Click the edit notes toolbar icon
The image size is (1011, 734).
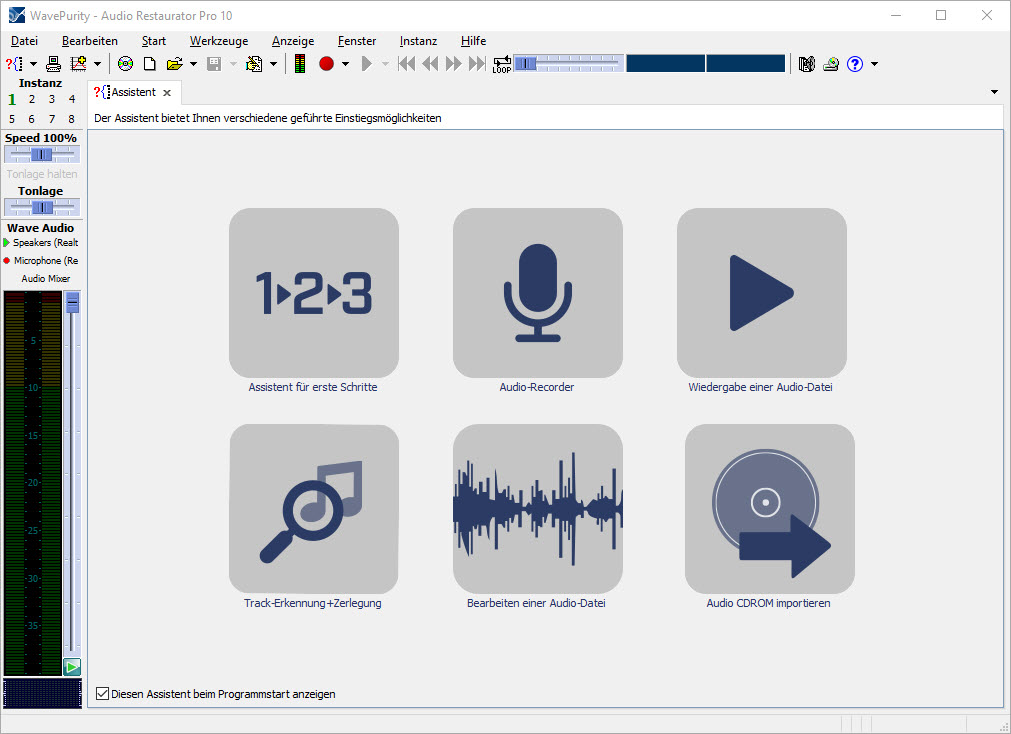click(x=254, y=64)
